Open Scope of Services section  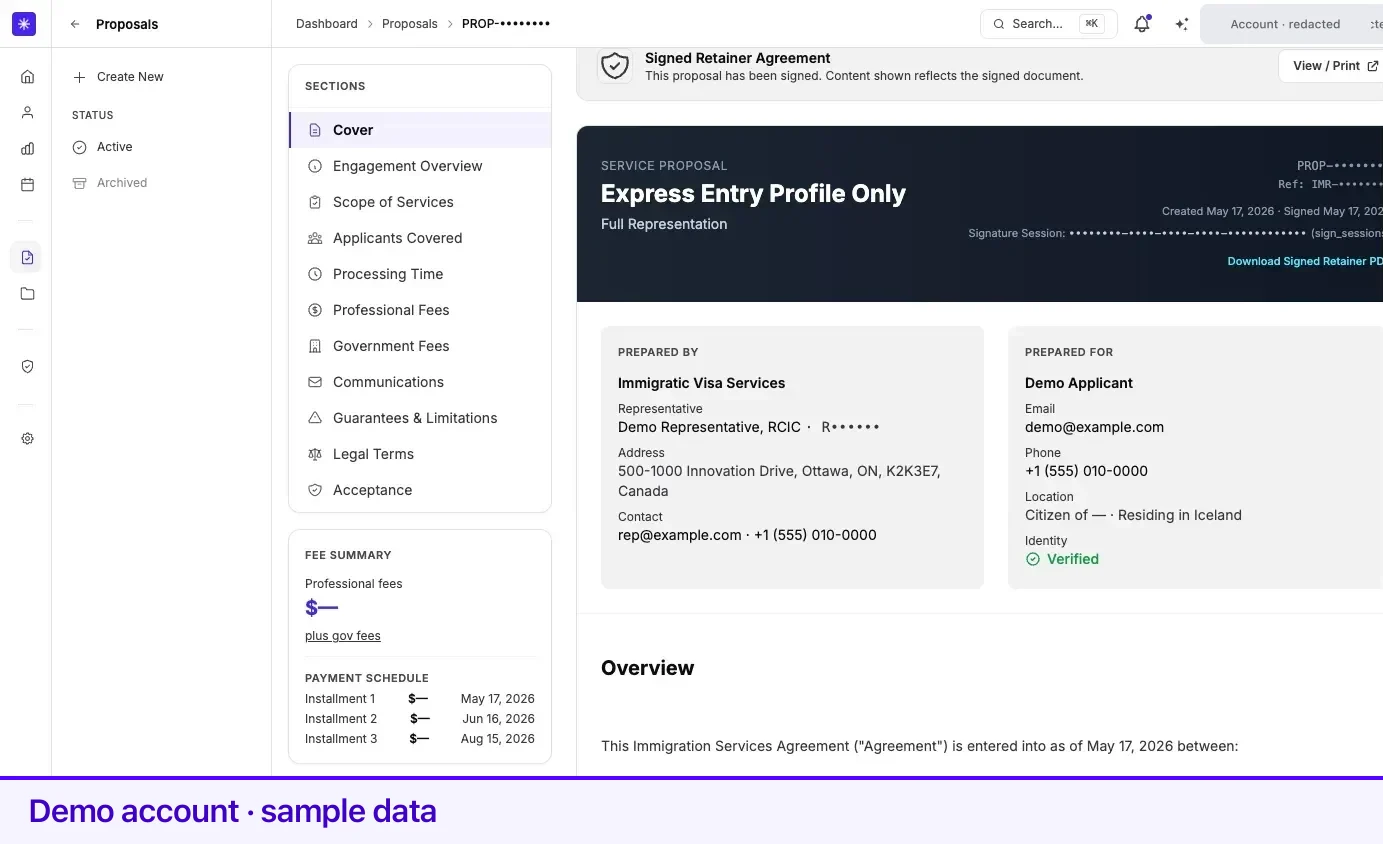[420, 202]
